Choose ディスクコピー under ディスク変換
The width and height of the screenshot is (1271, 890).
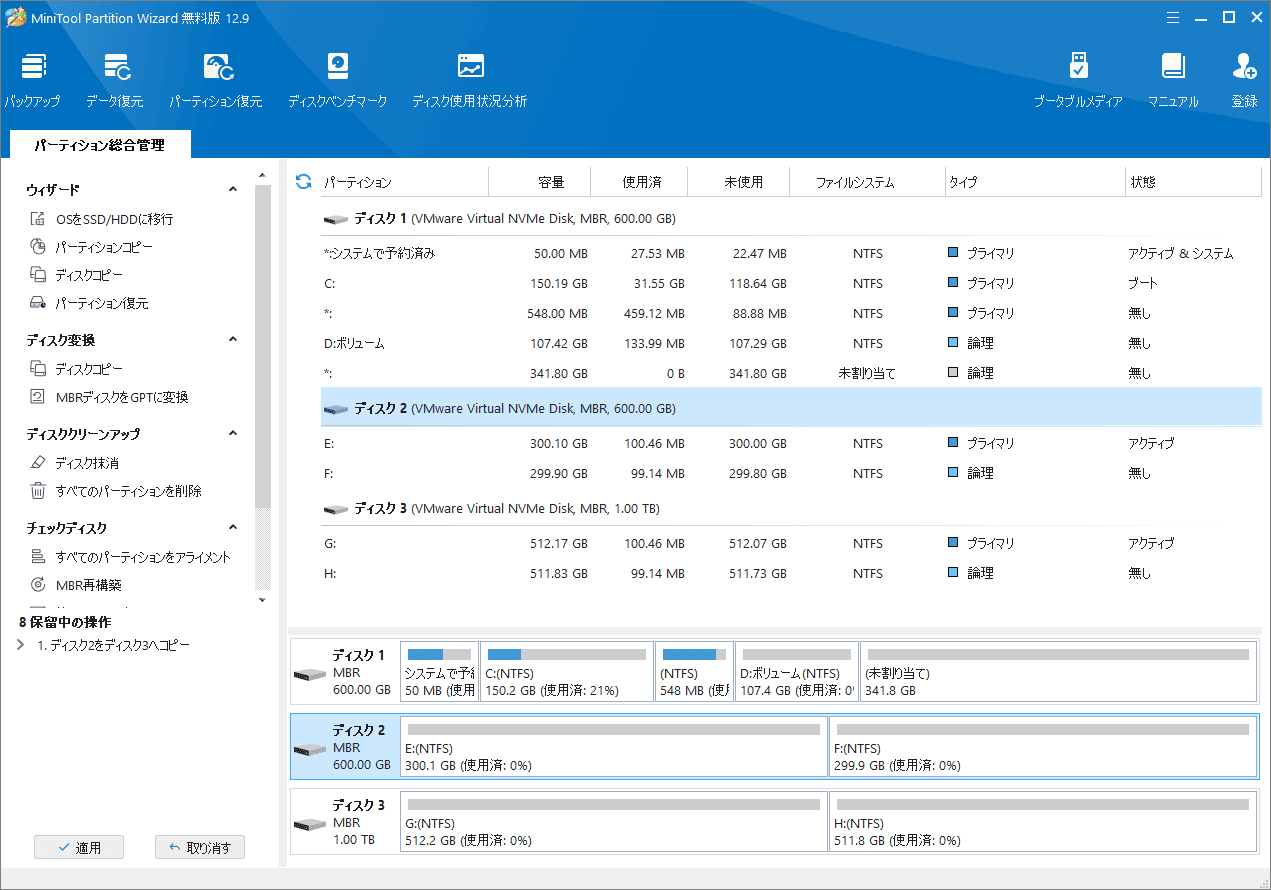click(x=76, y=369)
